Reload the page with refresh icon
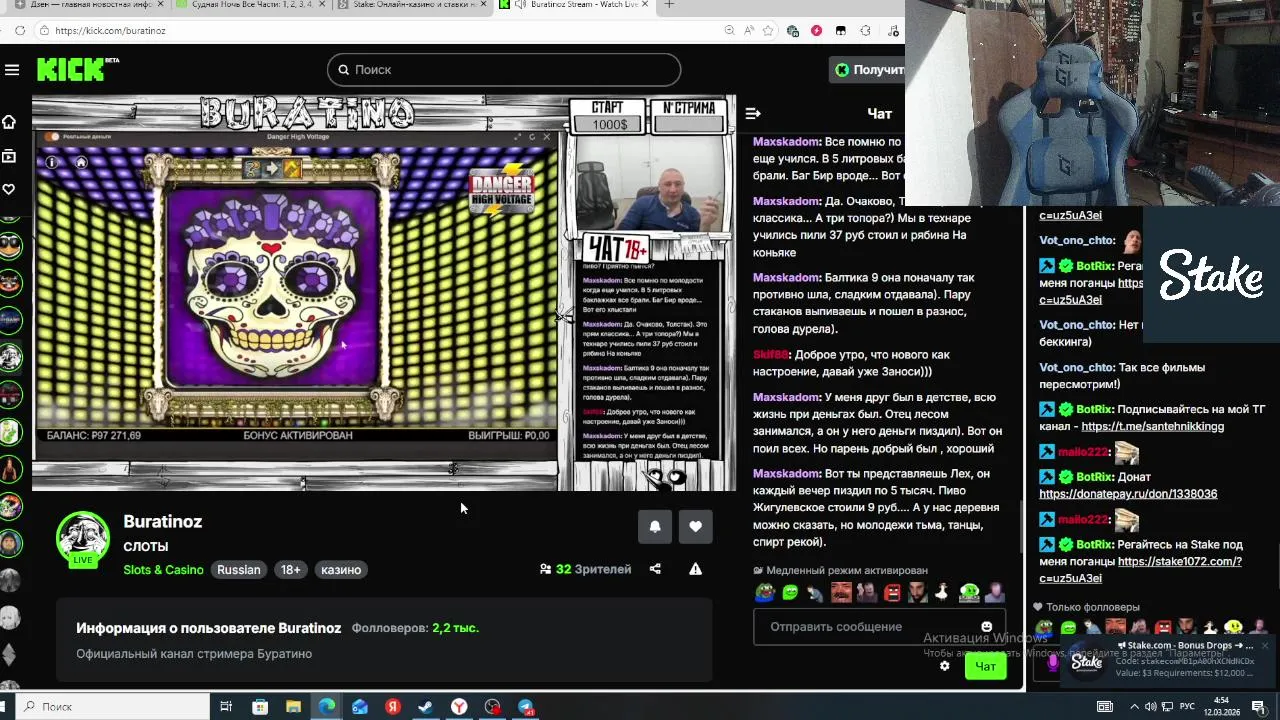The image size is (1280, 720). (20, 31)
